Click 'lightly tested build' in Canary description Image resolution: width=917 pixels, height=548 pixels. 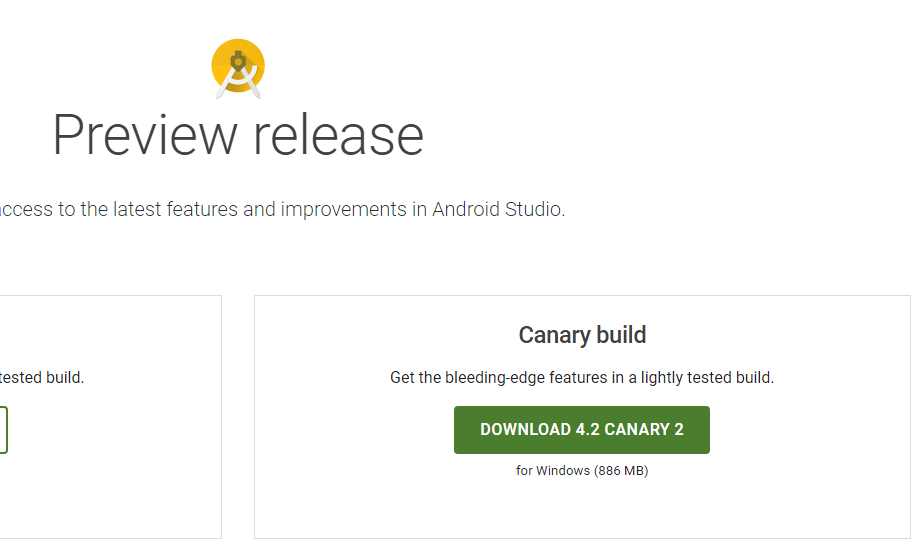[x=706, y=378]
